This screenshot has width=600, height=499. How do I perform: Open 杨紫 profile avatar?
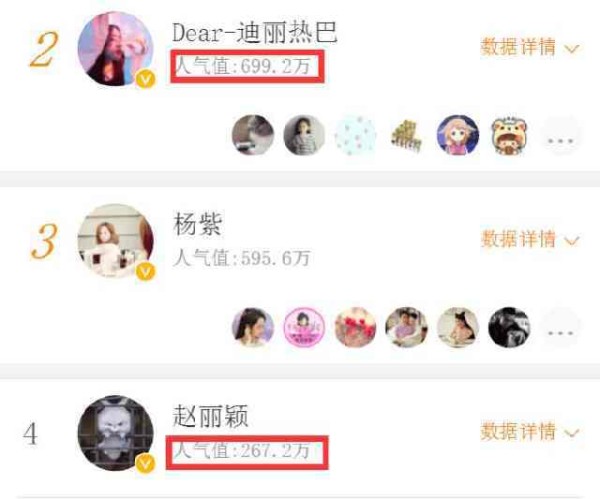point(116,241)
